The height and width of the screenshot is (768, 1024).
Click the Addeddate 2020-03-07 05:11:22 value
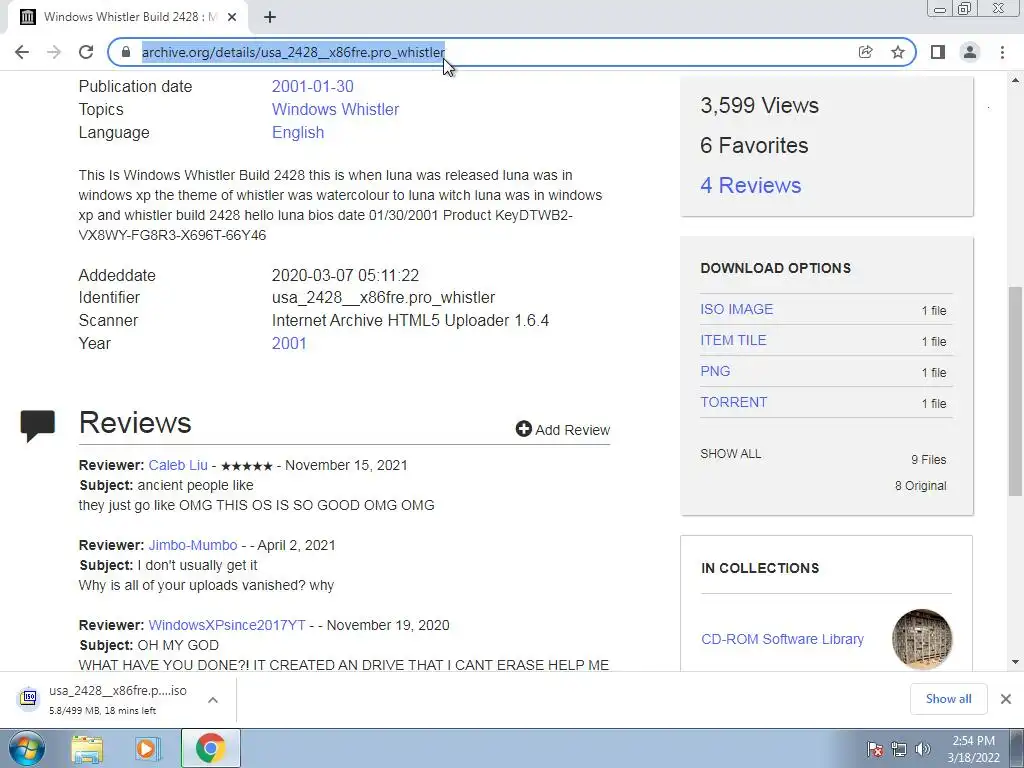tap(345, 276)
